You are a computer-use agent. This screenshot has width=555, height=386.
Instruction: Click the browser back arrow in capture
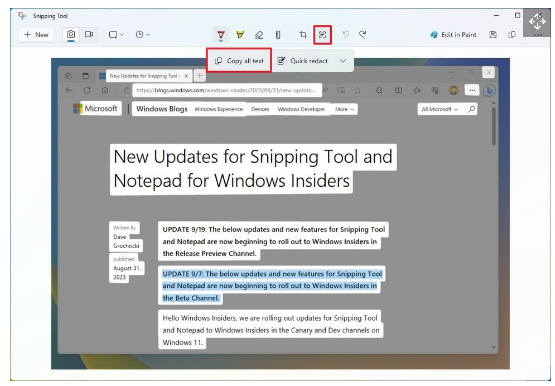coord(69,90)
